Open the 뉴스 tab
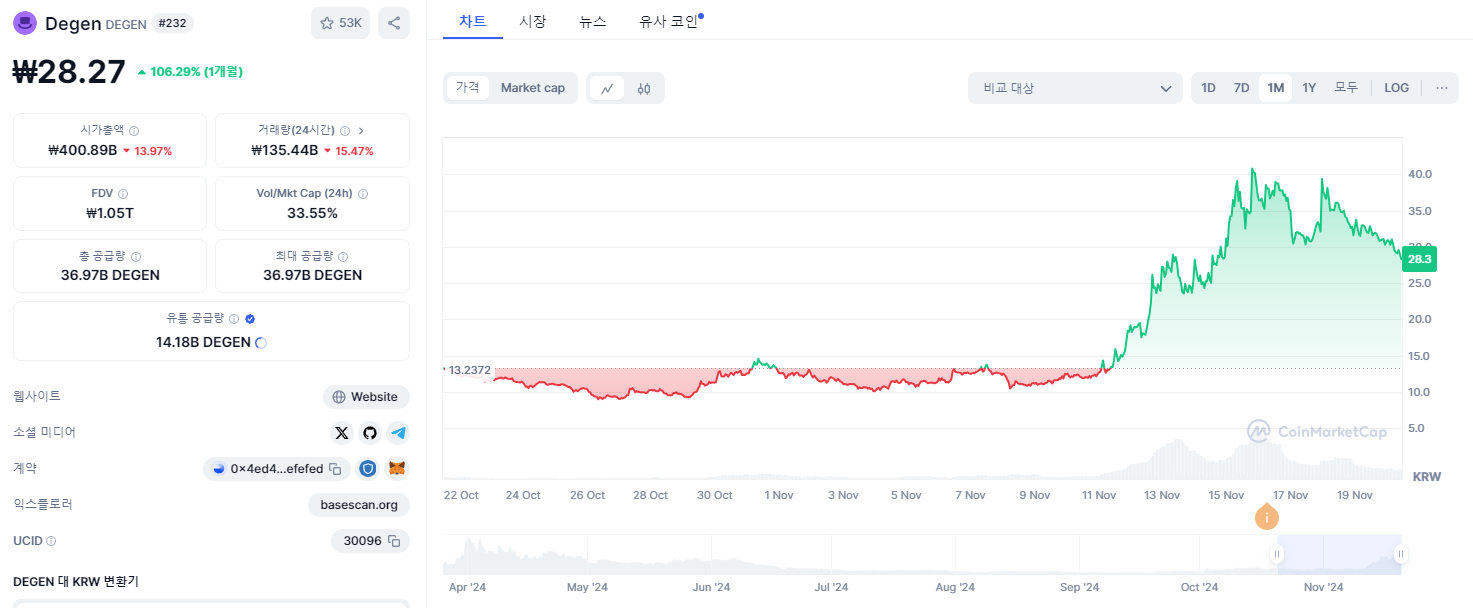 pyautogui.click(x=593, y=21)
